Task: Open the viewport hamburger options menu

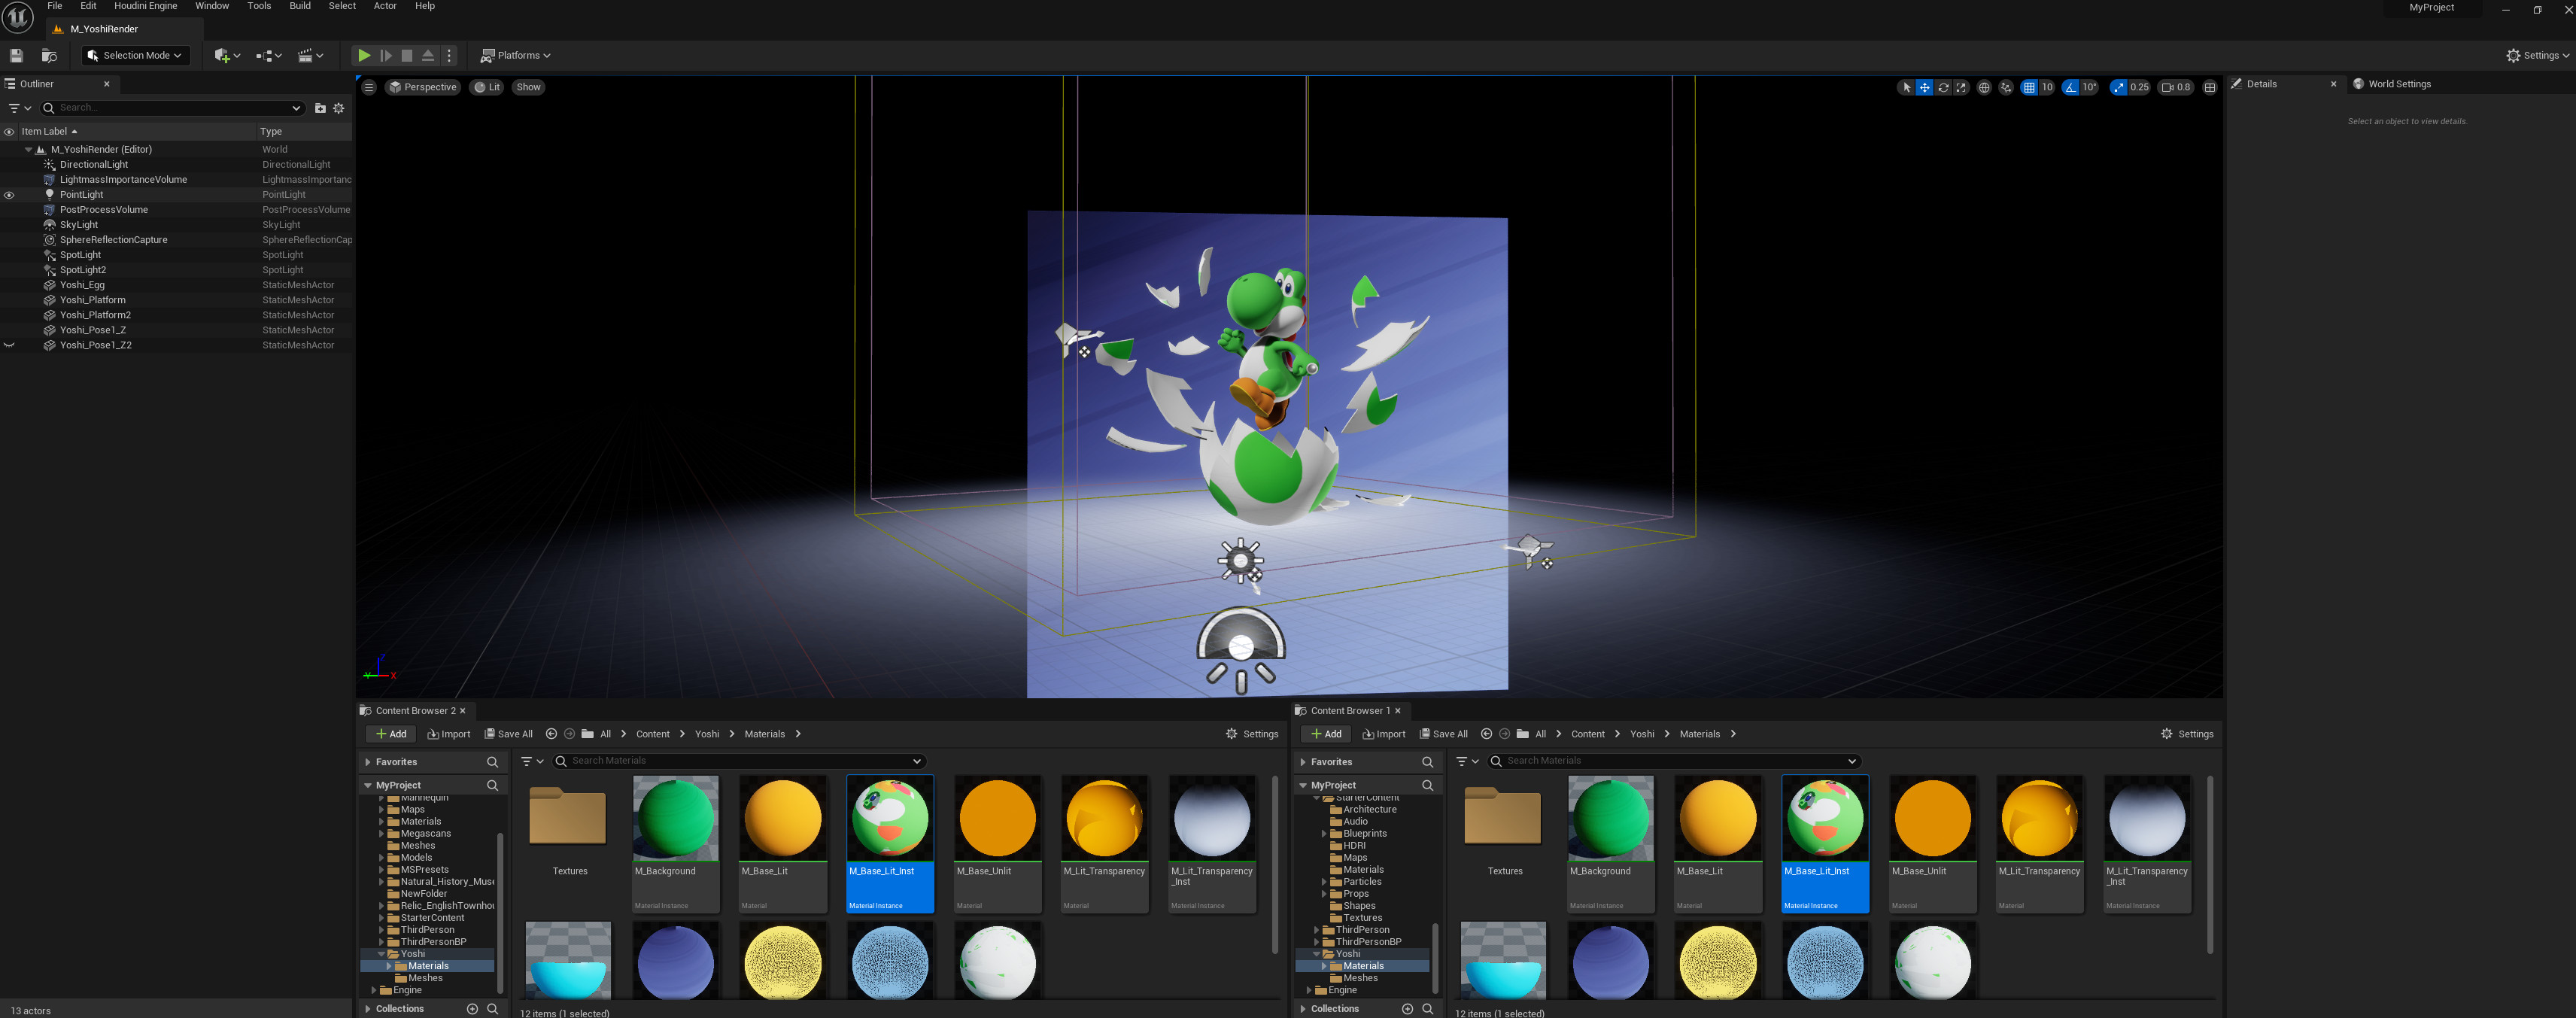Action: (x=369, y=87)
